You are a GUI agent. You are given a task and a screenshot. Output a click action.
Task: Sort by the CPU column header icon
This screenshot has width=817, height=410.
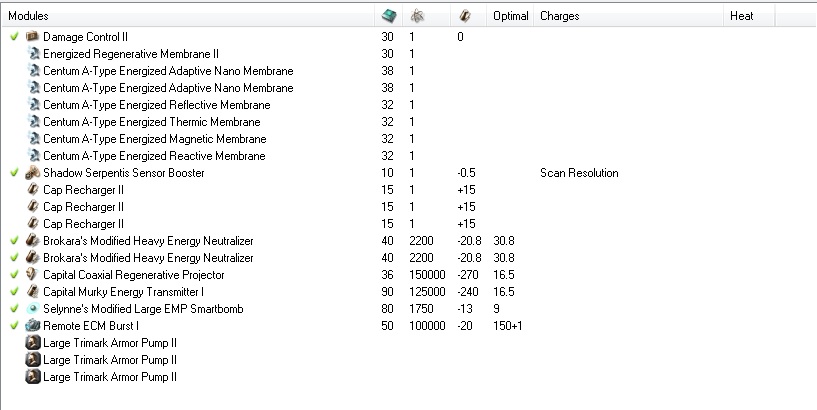click(389, 16)
